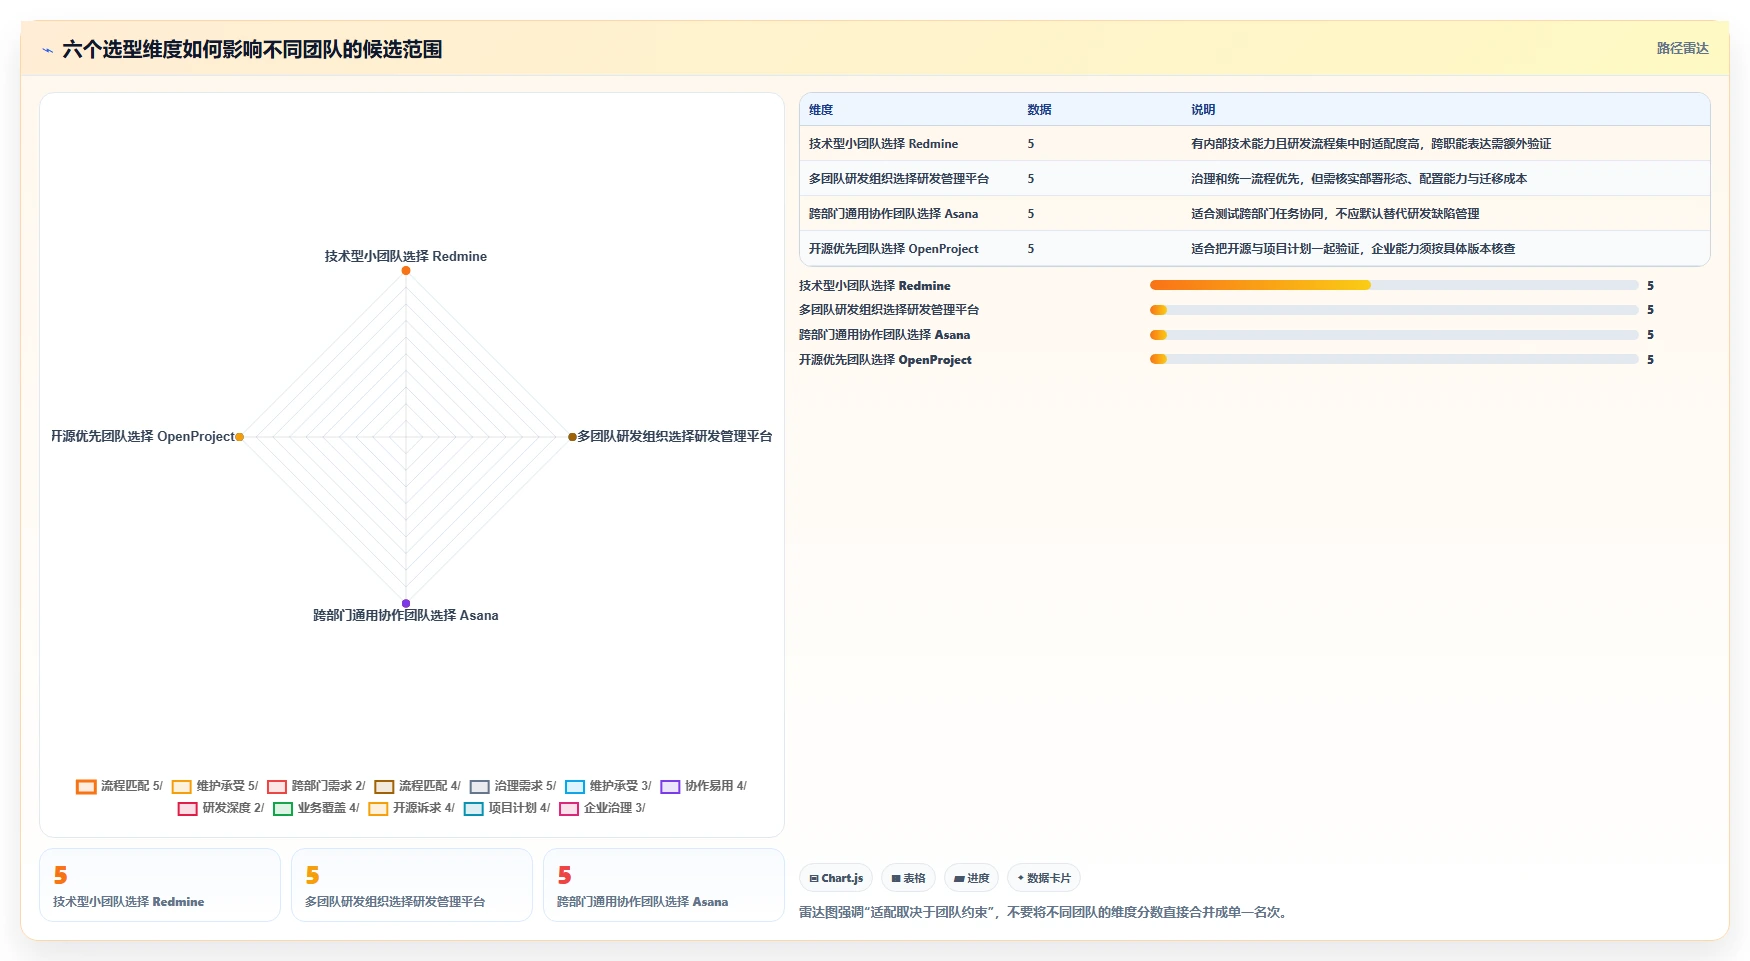Click the 维度 column header
Screen dimensions: 1750x961
click(821, 110)
